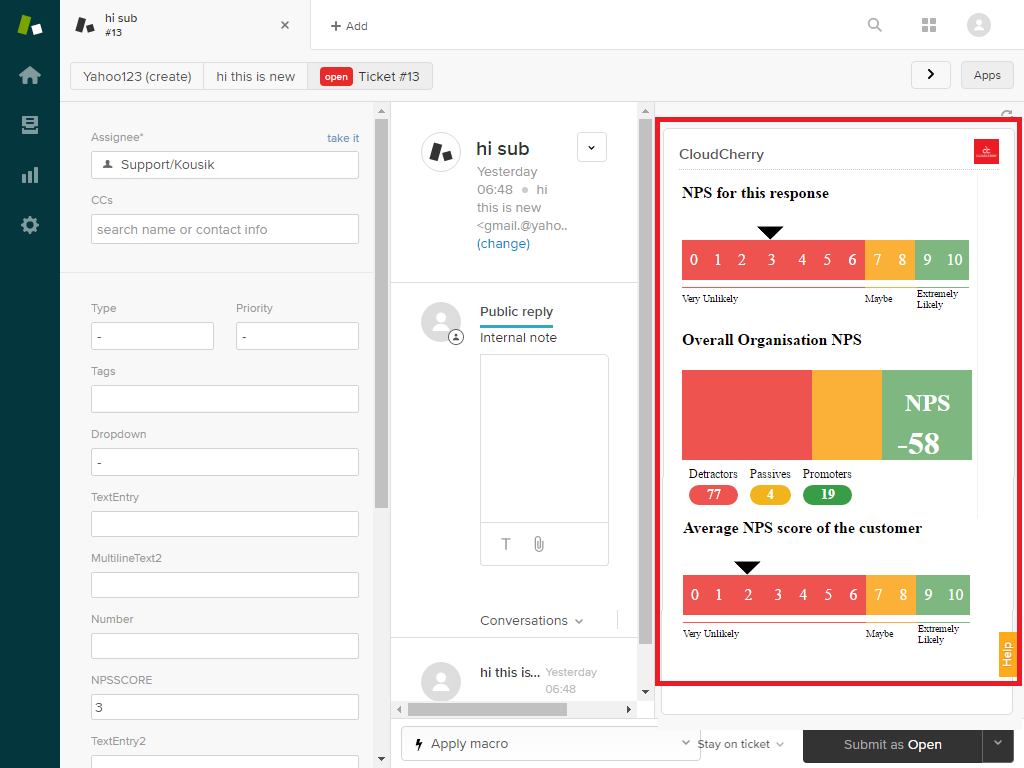The width and height of the screenshot is (1024, 768).
Task: Open the Stay on ticket dropdown
Action: [x=740, y=744]
